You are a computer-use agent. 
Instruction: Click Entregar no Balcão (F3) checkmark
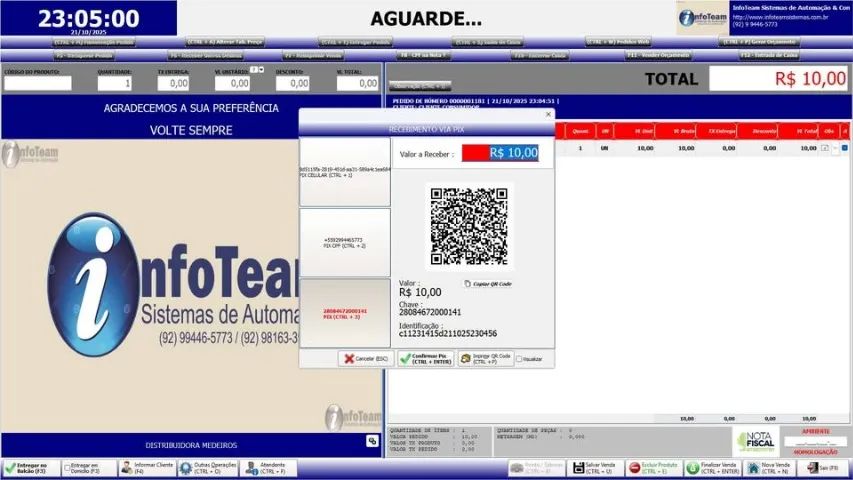click(32, 468)
